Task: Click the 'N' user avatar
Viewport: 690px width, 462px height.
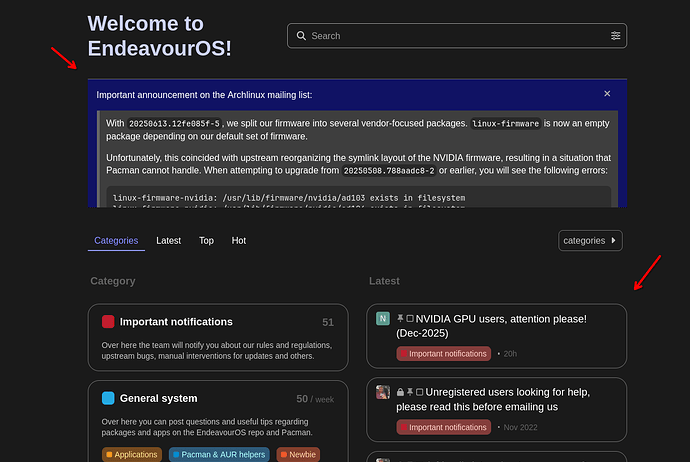Action: coord(383,319)
